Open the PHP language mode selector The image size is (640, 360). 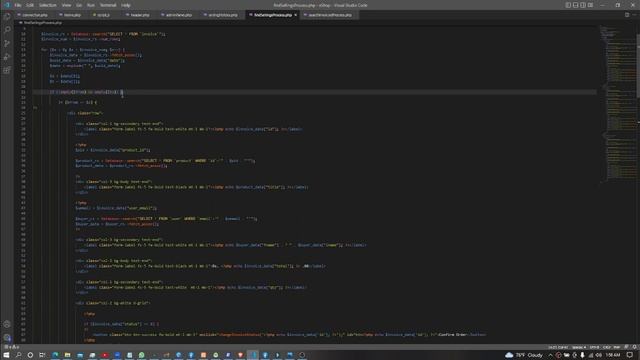pyautogui.click(x=617, y=347)
